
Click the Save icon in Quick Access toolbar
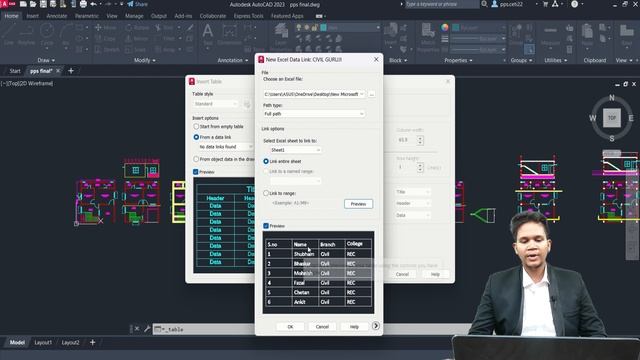pyautogui.click(x=43, y=4)
